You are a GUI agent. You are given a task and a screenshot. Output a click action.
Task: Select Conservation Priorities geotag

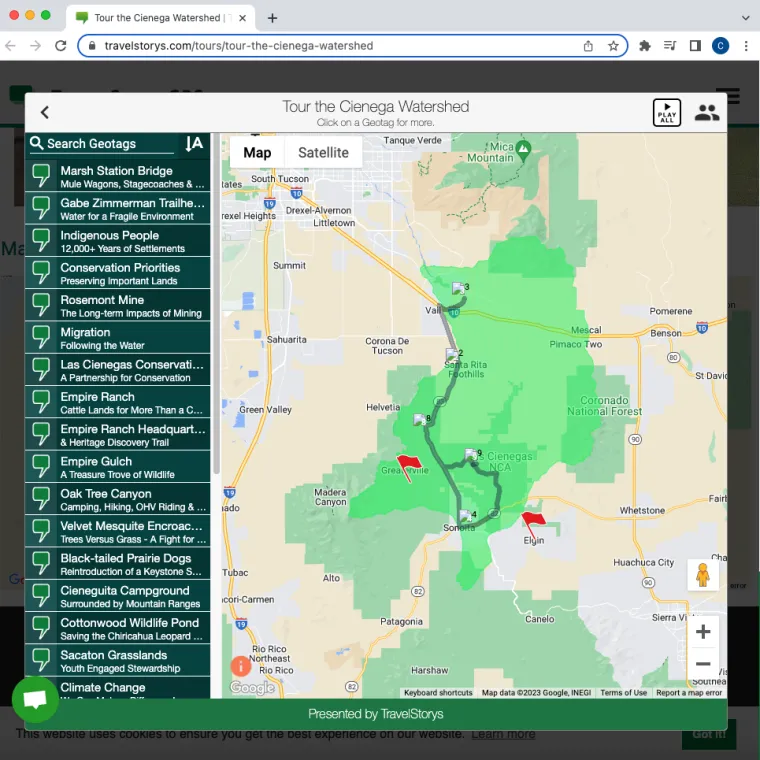(118, 273)
